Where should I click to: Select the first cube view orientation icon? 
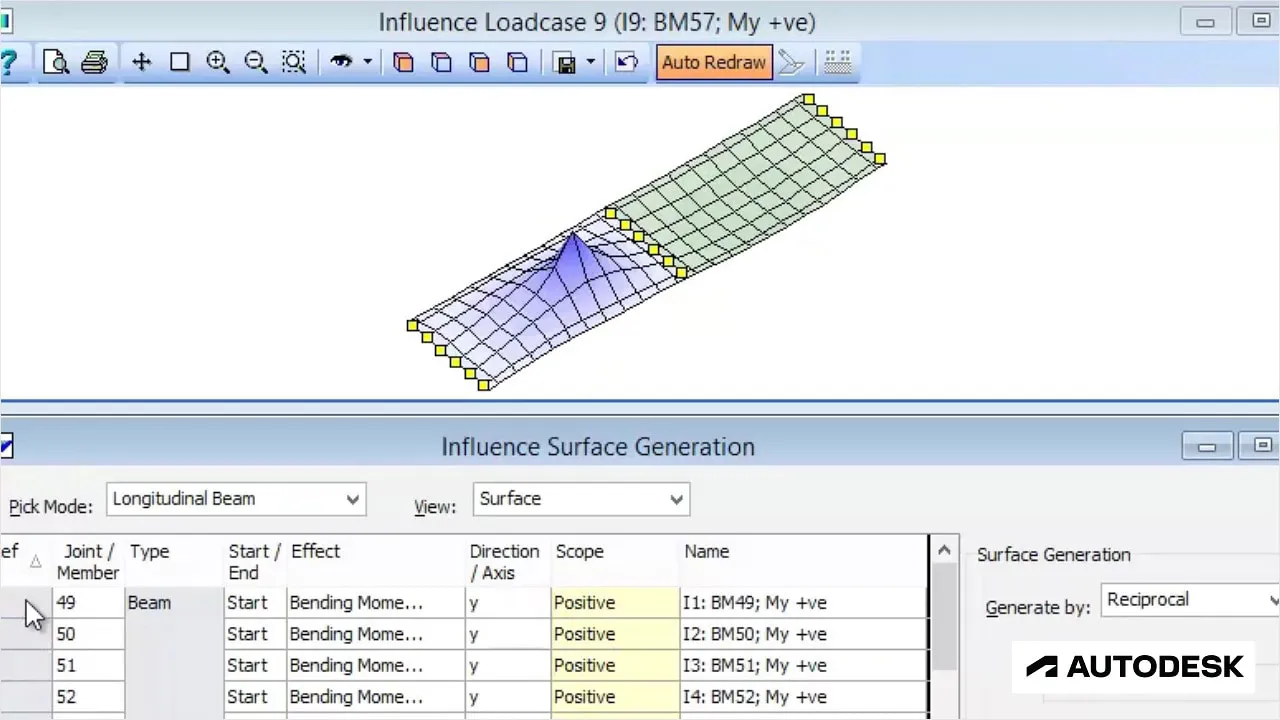click(403, 62)
